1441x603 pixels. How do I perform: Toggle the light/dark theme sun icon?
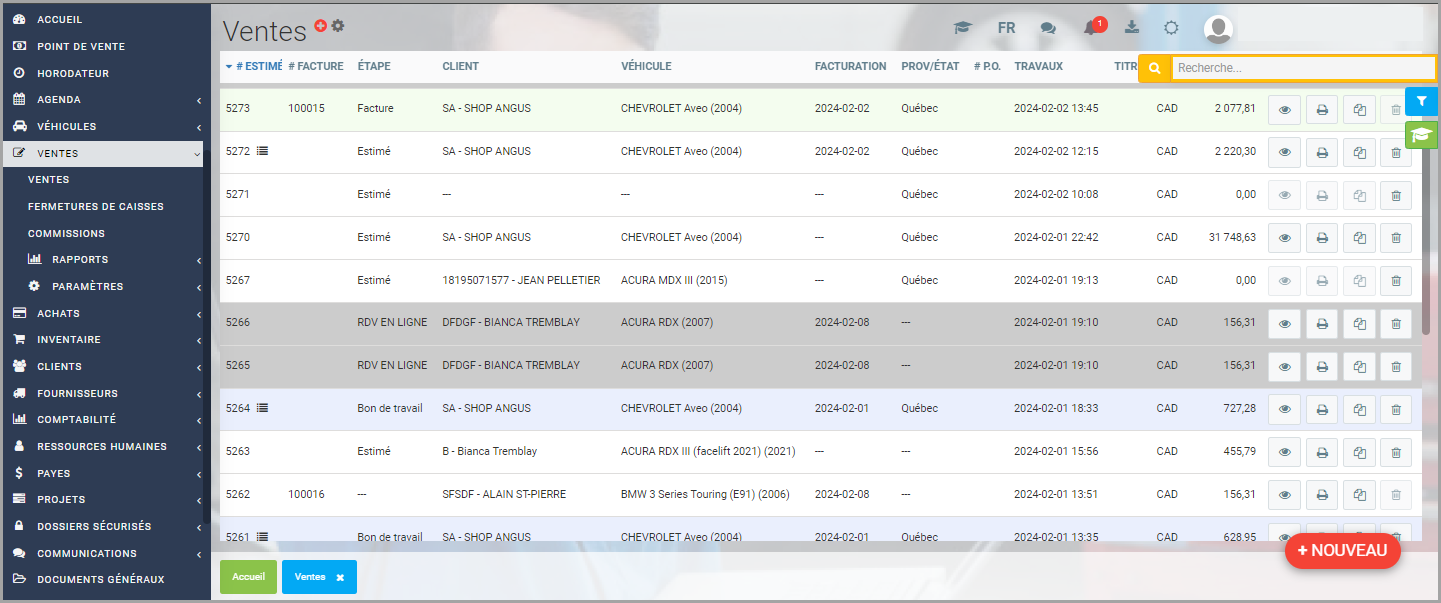click(x=1171, y=28)
